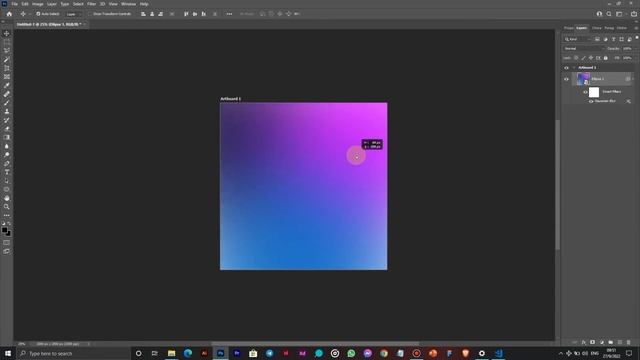The width and height of the screenshot is (640, 360).
Task: Edit Gaussian Blur blending options icon
Action: click(x=629, y=101)
